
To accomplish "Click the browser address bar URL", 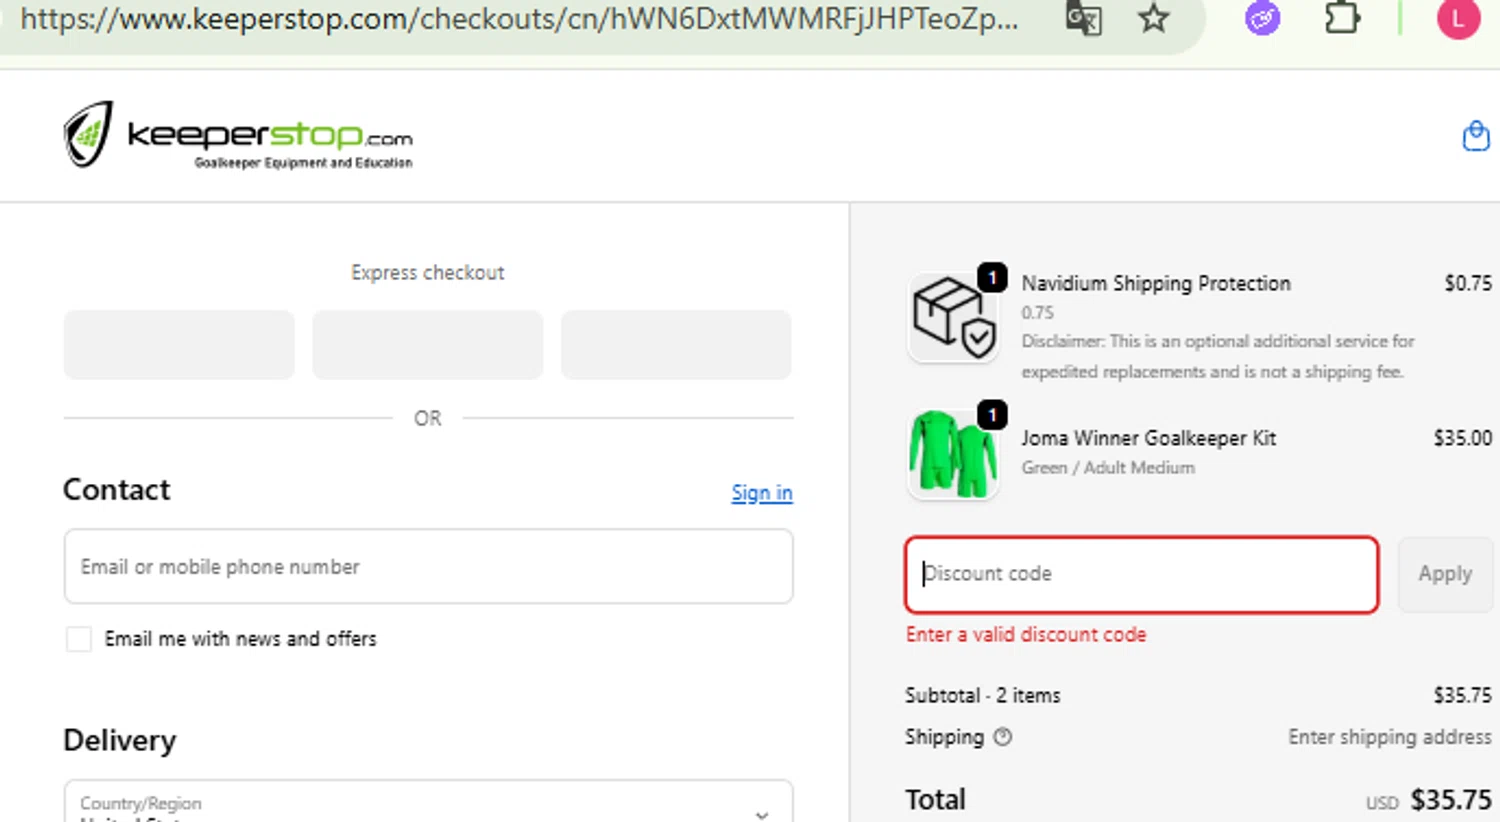I will pos(519,18).
